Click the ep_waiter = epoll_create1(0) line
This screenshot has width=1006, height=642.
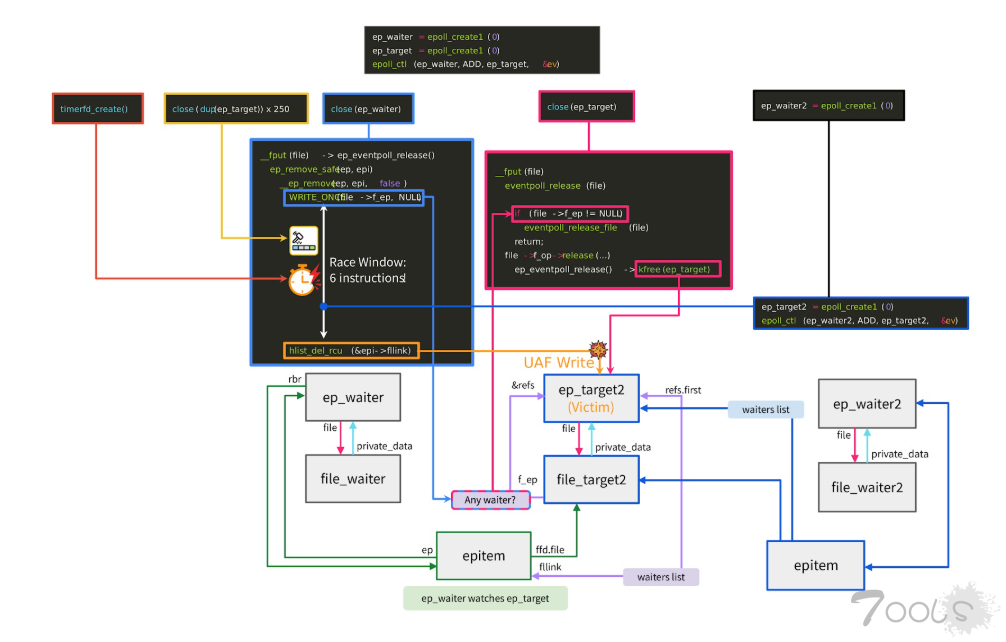click(436, 37)
